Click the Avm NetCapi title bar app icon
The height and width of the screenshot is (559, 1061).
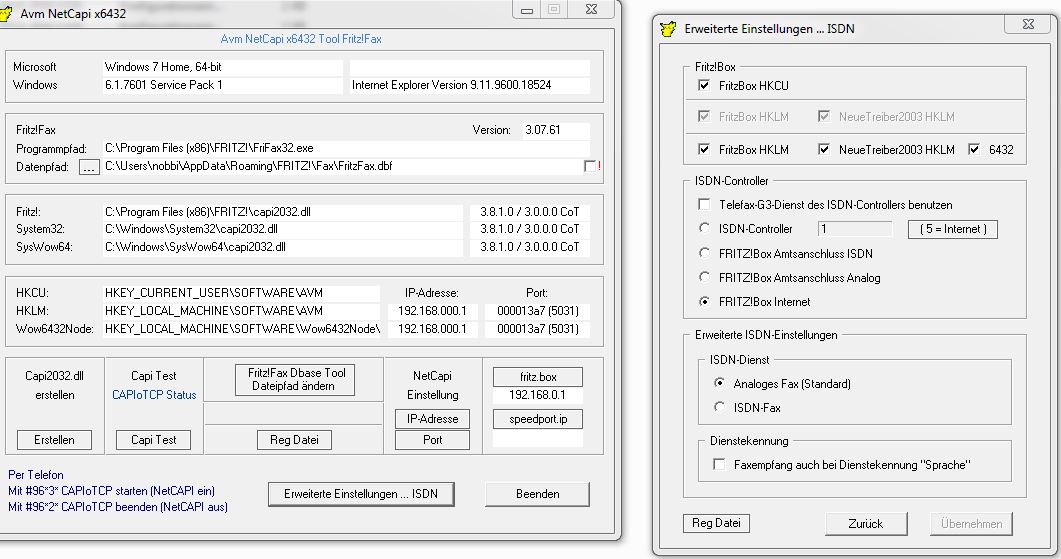(6, 13)
